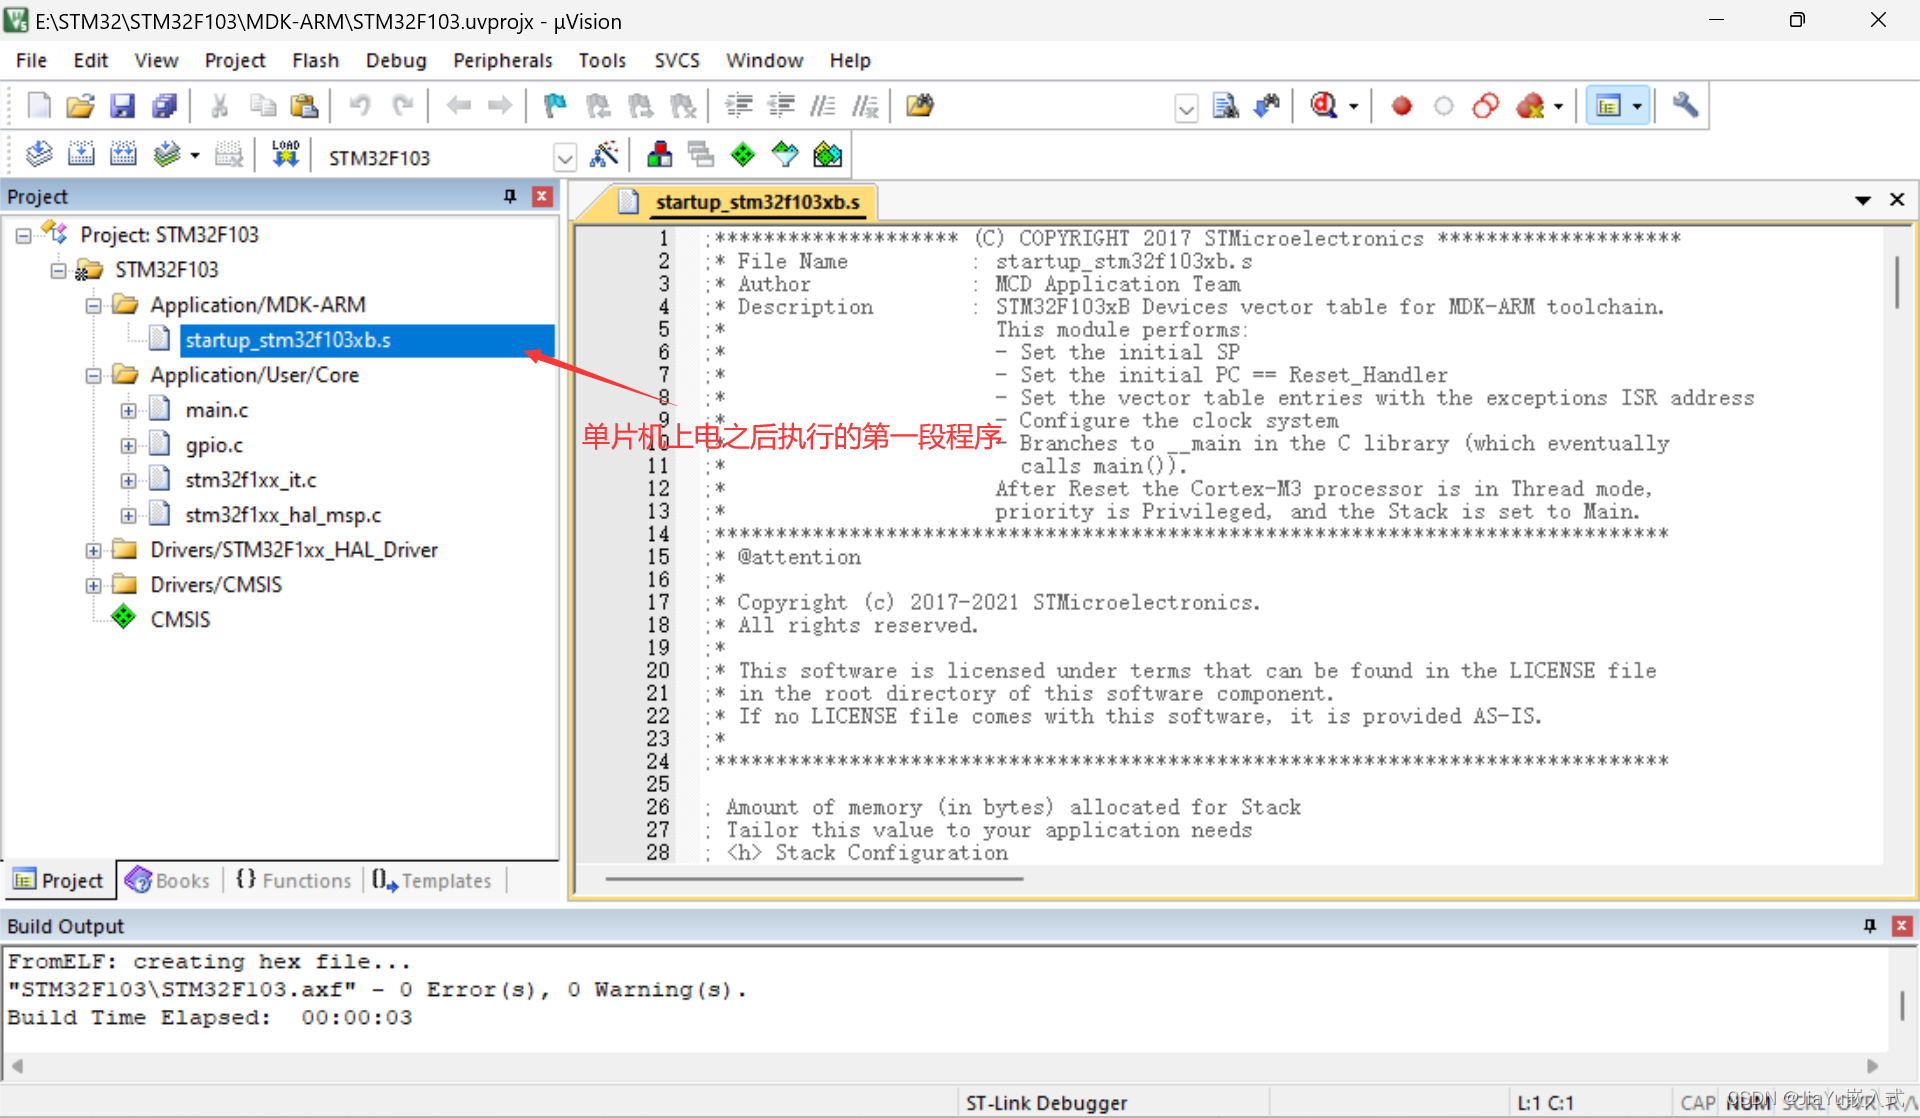Open the Peripherals menu
Viewport: 1920px width, 1118px height.
pos(503,60)
